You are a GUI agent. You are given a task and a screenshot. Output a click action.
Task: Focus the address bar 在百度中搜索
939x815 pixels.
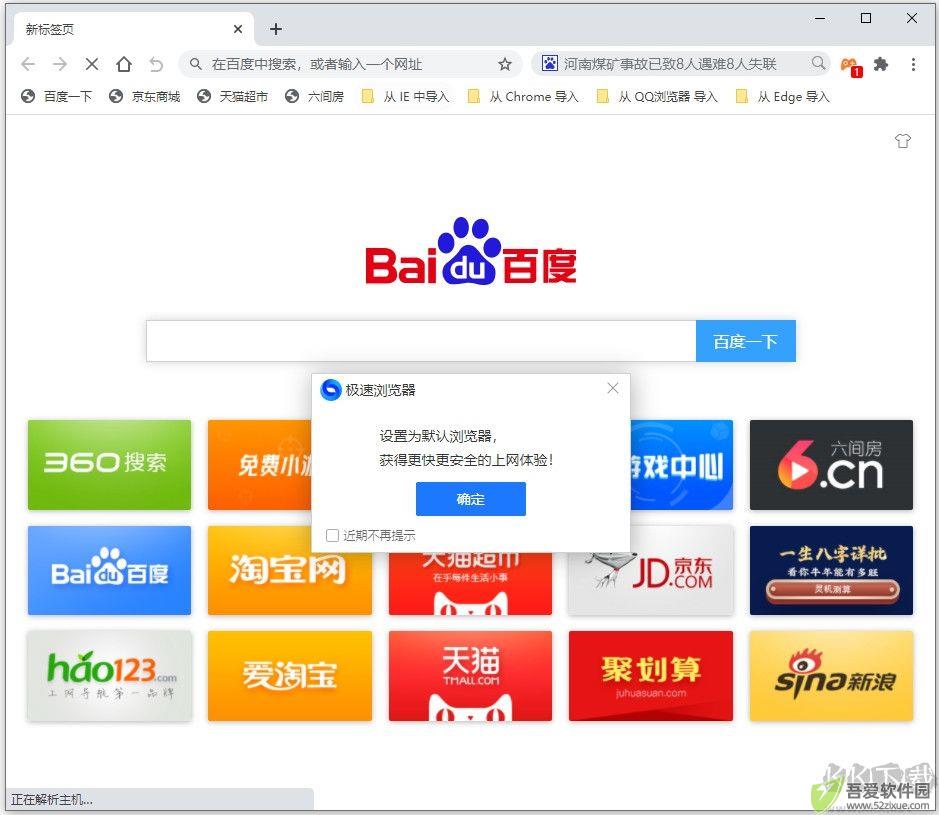(x=349, y=64)
